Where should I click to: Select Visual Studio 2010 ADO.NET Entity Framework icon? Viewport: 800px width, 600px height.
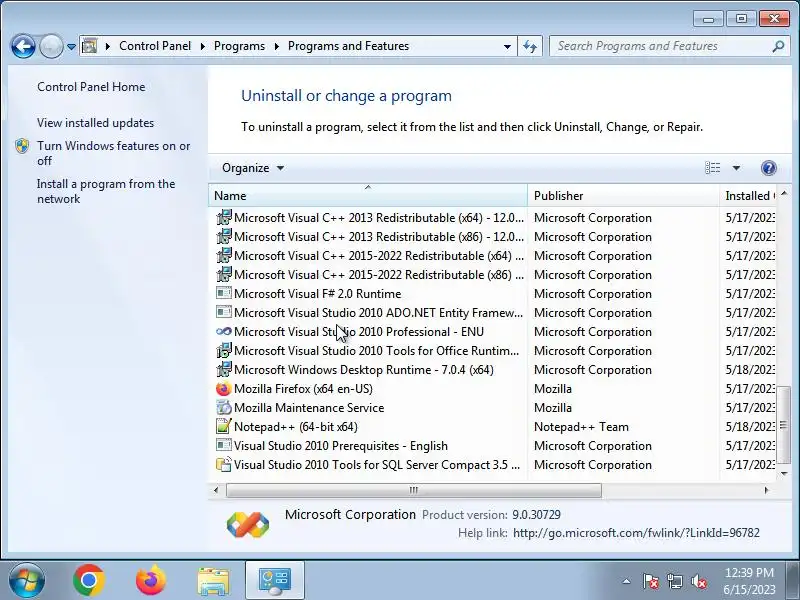click(223, 312)
